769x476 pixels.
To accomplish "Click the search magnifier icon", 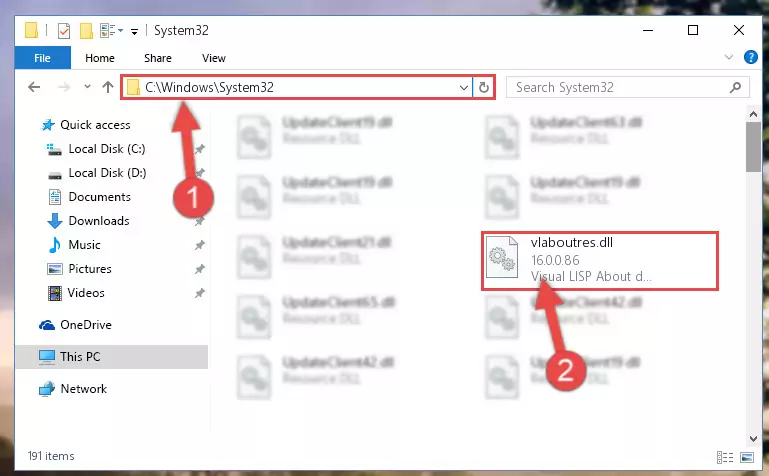I will pyautogui.click(x=735, y=87).
